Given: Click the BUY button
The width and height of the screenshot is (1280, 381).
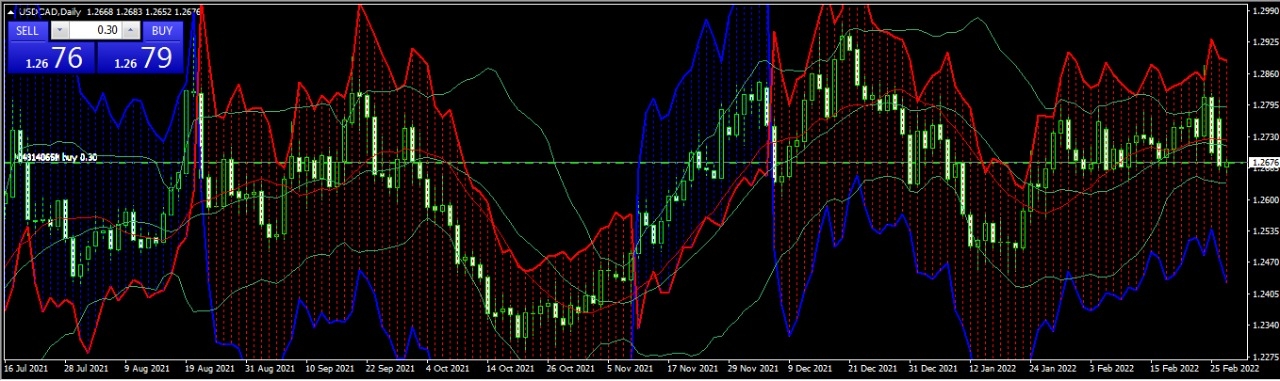Looking at the screenshot, I should pos(162,30).
